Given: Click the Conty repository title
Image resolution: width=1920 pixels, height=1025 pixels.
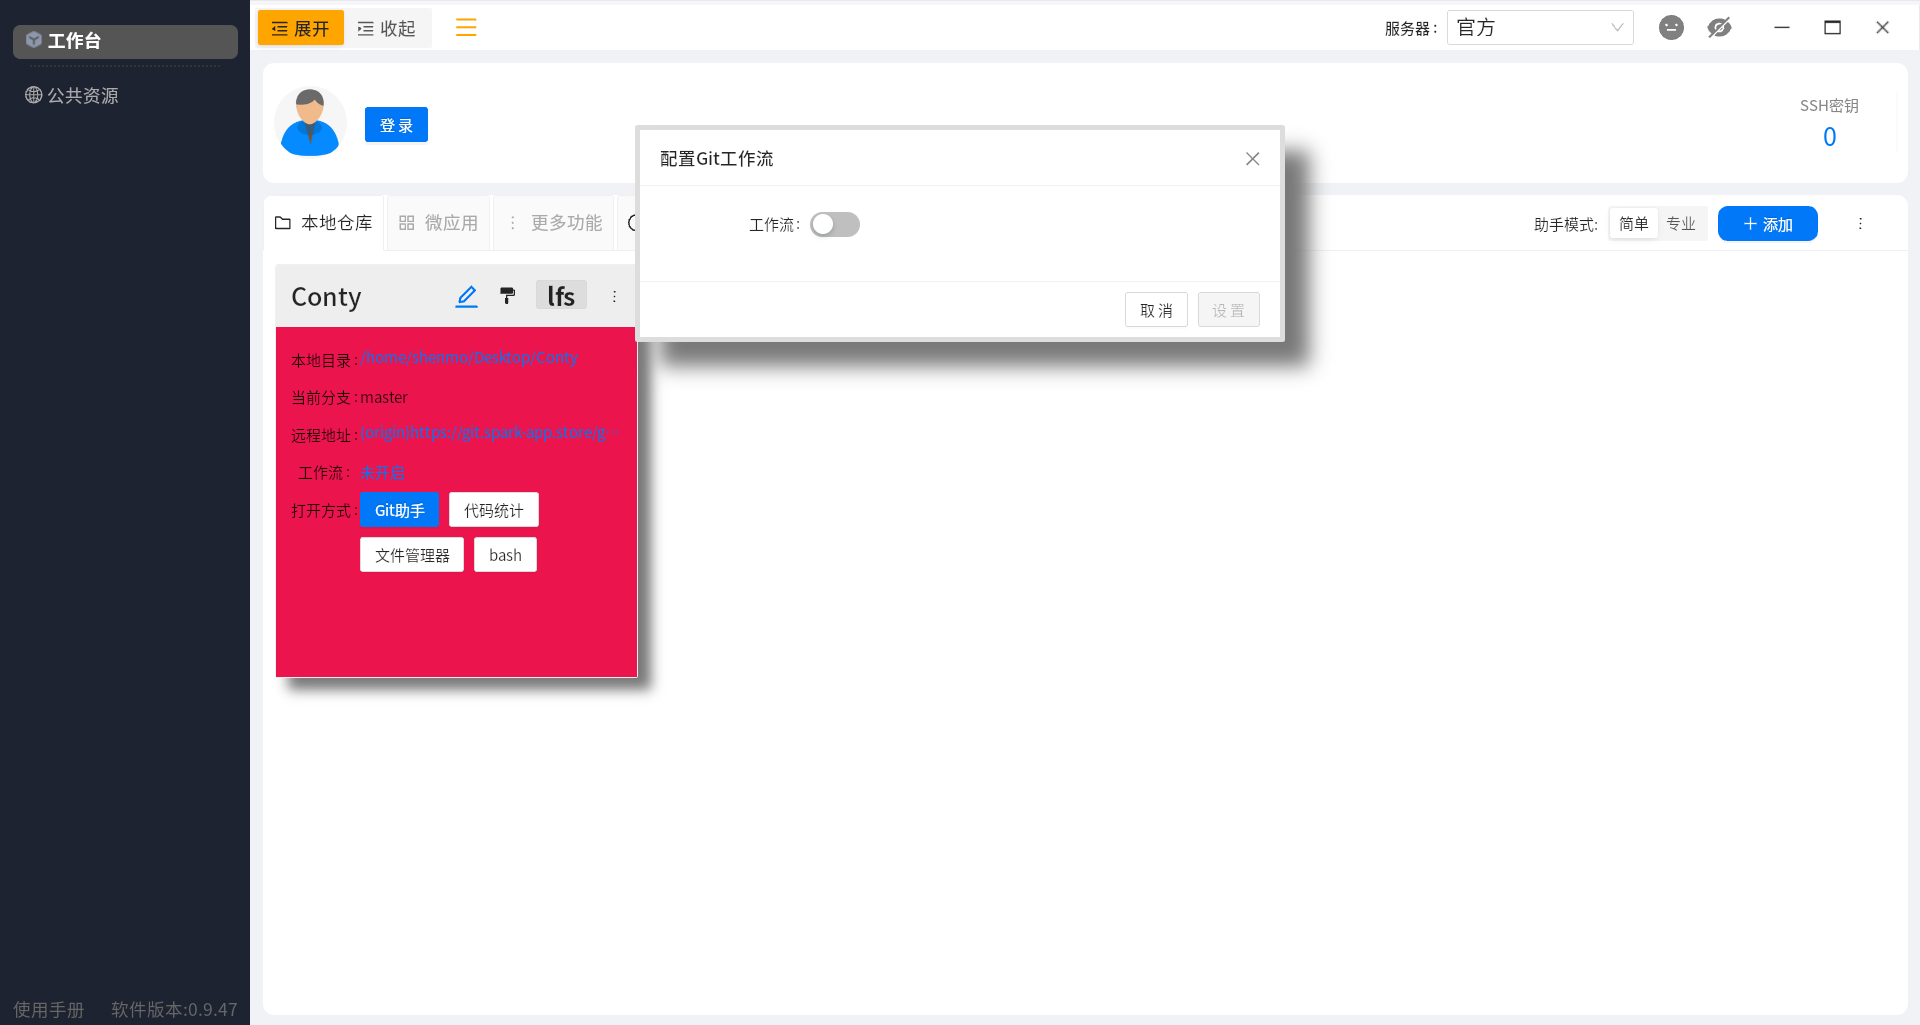Looking at the screenshot, I should point(326,297).
